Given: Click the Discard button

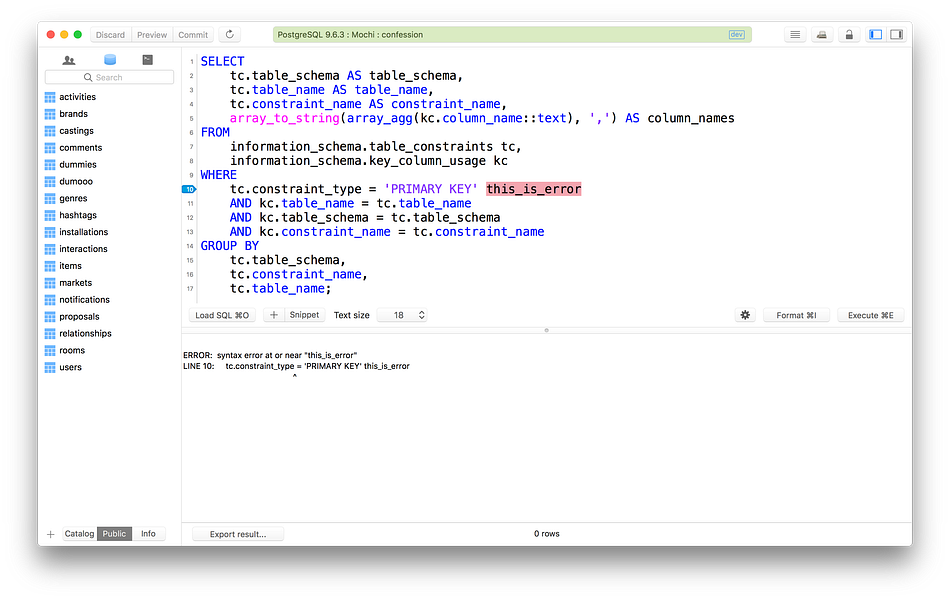Looking at the screenshot, I should [x=110, y=35].
